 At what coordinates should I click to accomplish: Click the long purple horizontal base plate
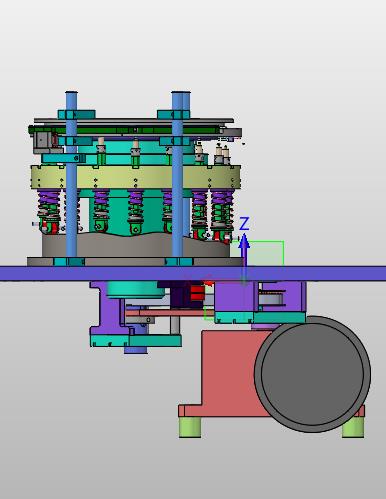[193, 274]
